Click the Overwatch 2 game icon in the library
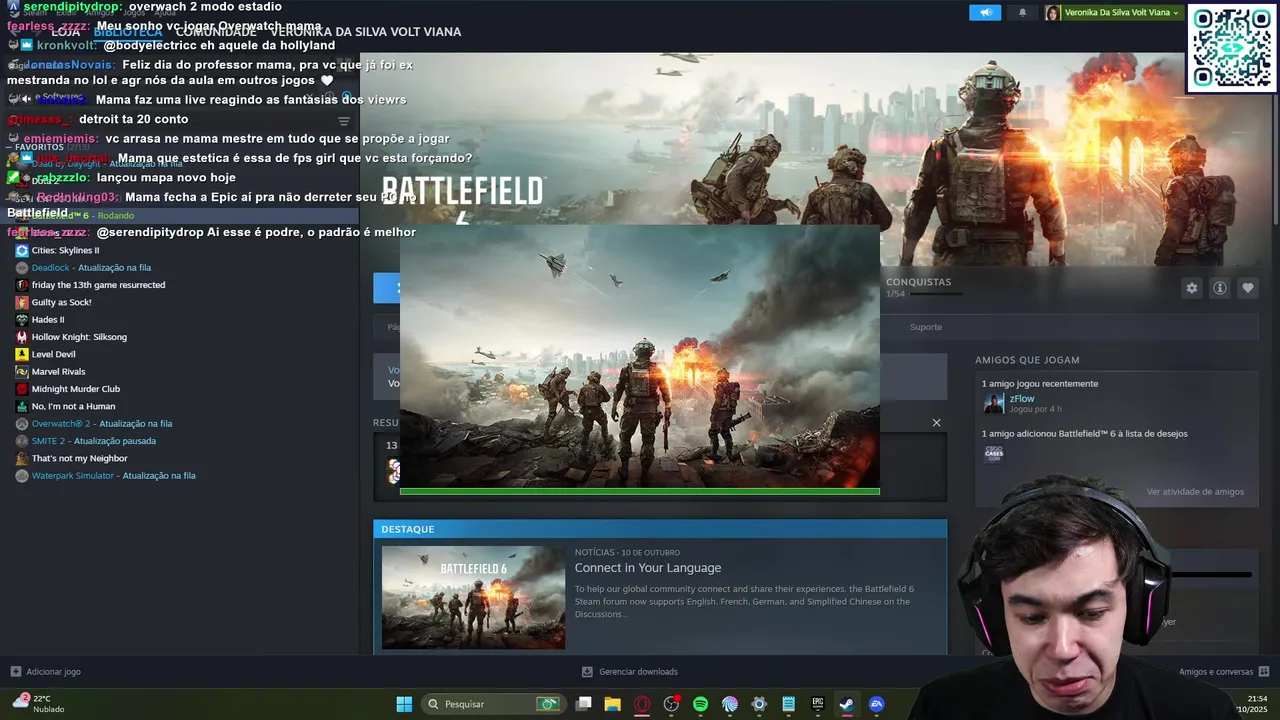 click(22, 424)
